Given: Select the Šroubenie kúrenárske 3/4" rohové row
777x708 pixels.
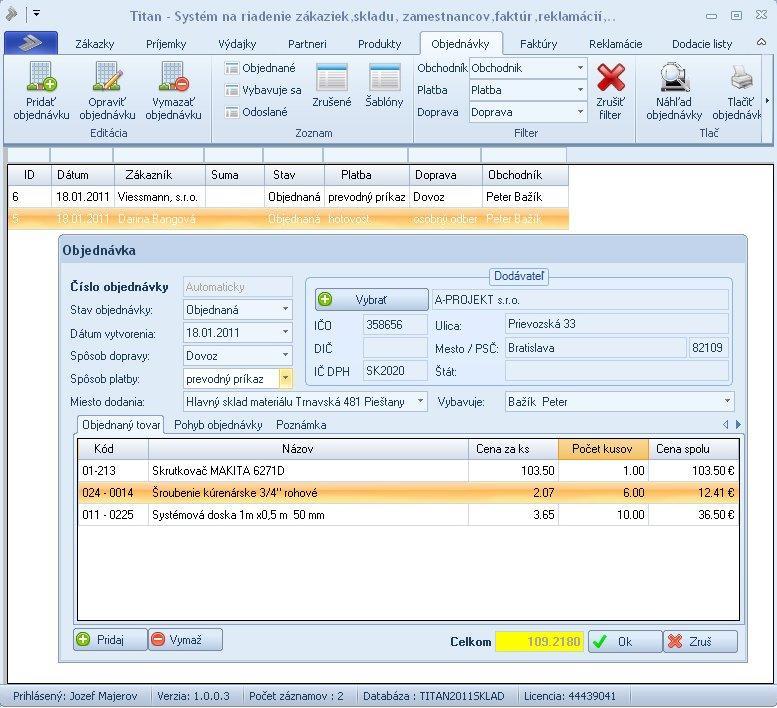Looking at the screenshot, I should point(408,493).
